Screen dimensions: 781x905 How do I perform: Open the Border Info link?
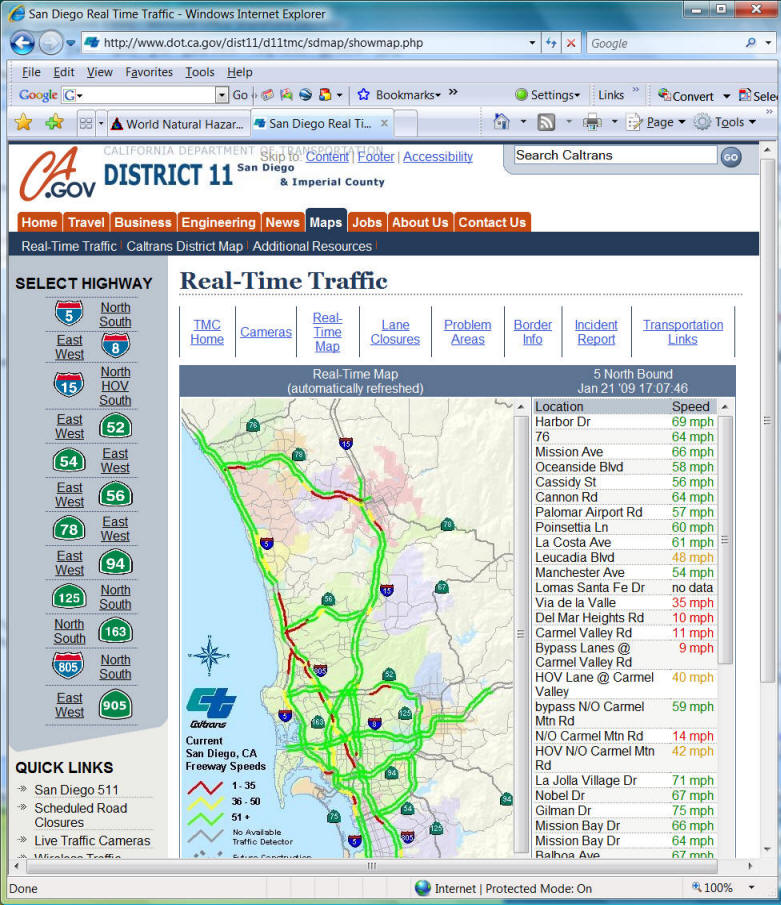click(533, 332)
